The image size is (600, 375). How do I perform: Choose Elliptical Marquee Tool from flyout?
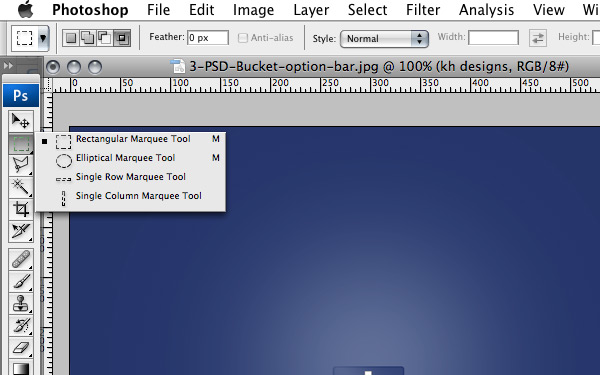(130, 158)
